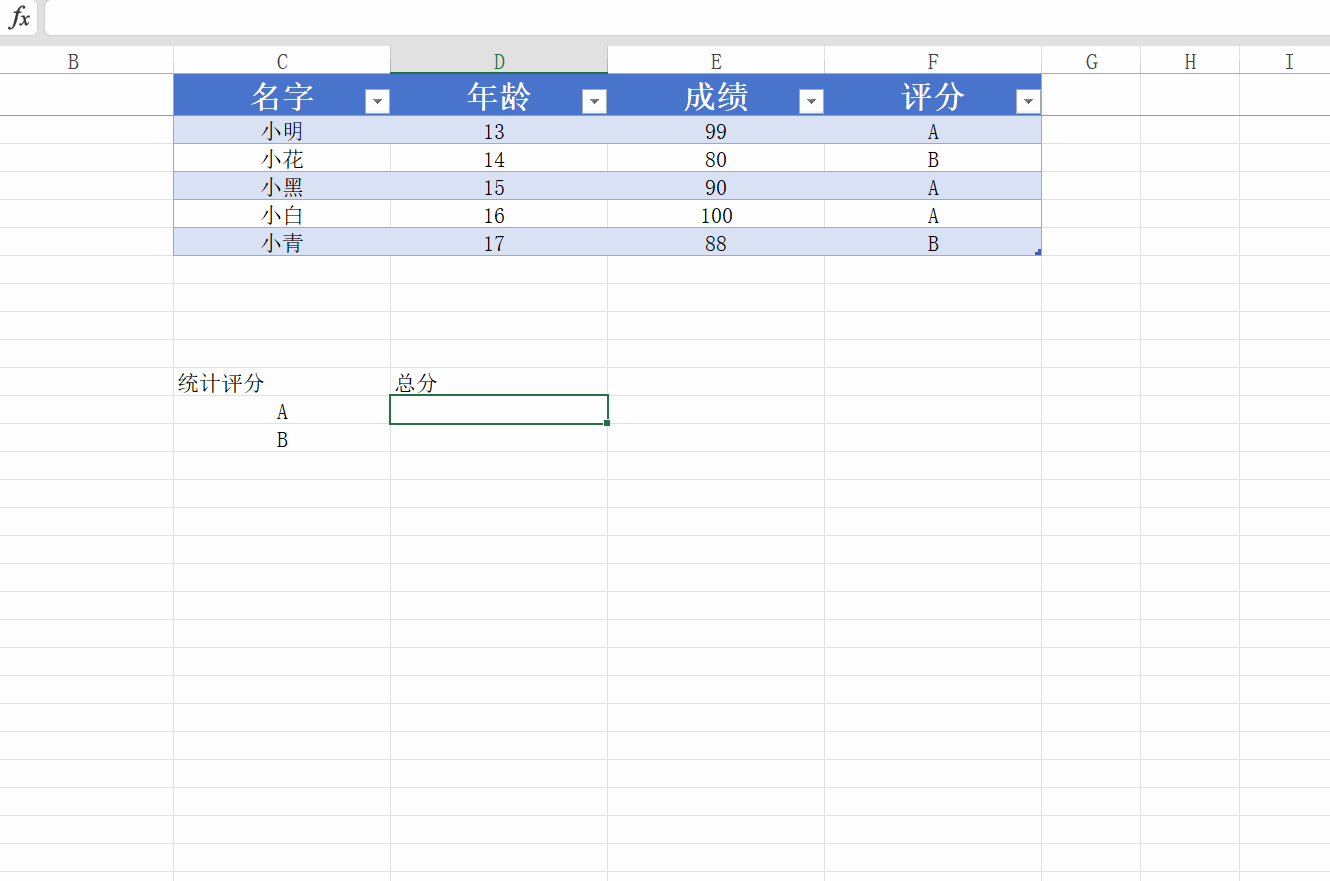1330x881 pixels.
Task: Open the 名字 column filter dropdown
Action: click(377, 101)
